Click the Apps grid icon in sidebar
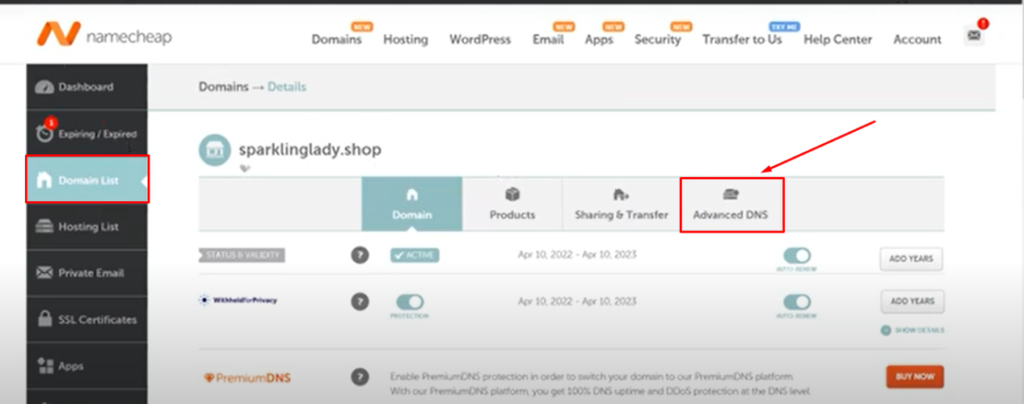Image resolution: width=1024 pixels, height=404 pixels. tap(44, 365)
